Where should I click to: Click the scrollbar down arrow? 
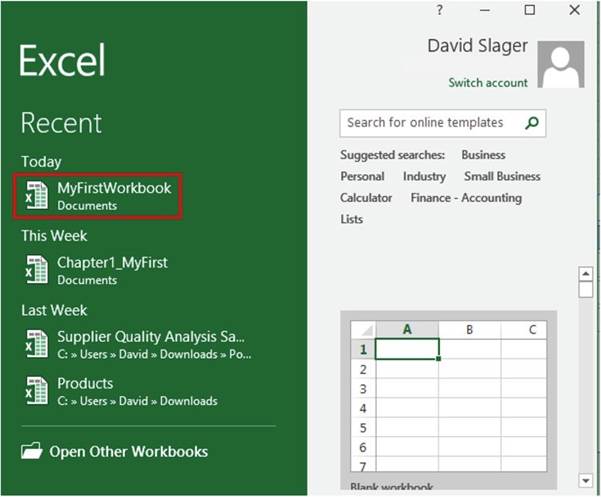click(586, 481)
